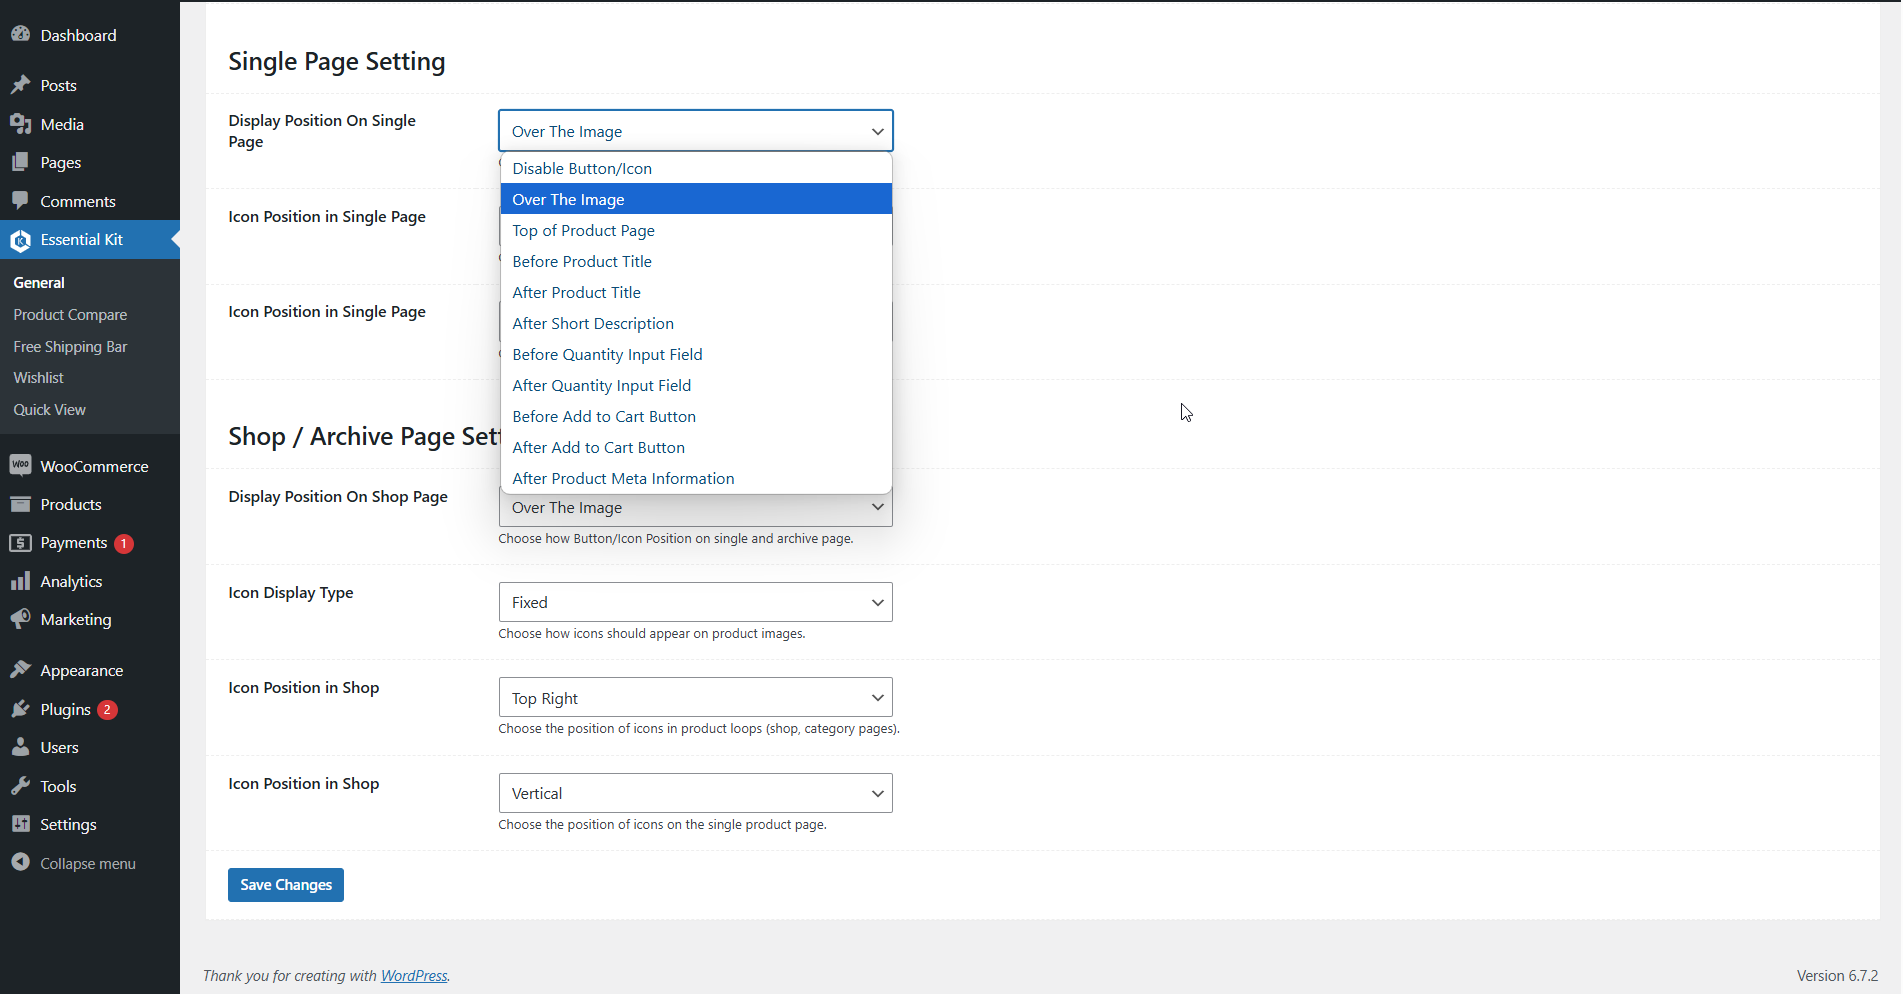Click the Version 6.7.2 text
The image size is (1903, 994).
(x=1837, y=976)
